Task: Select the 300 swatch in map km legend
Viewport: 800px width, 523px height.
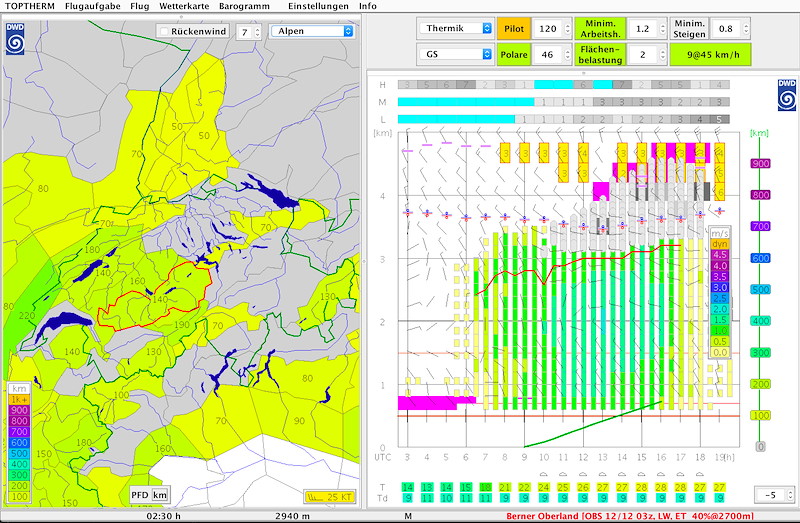Action: [x=19, y=475]
